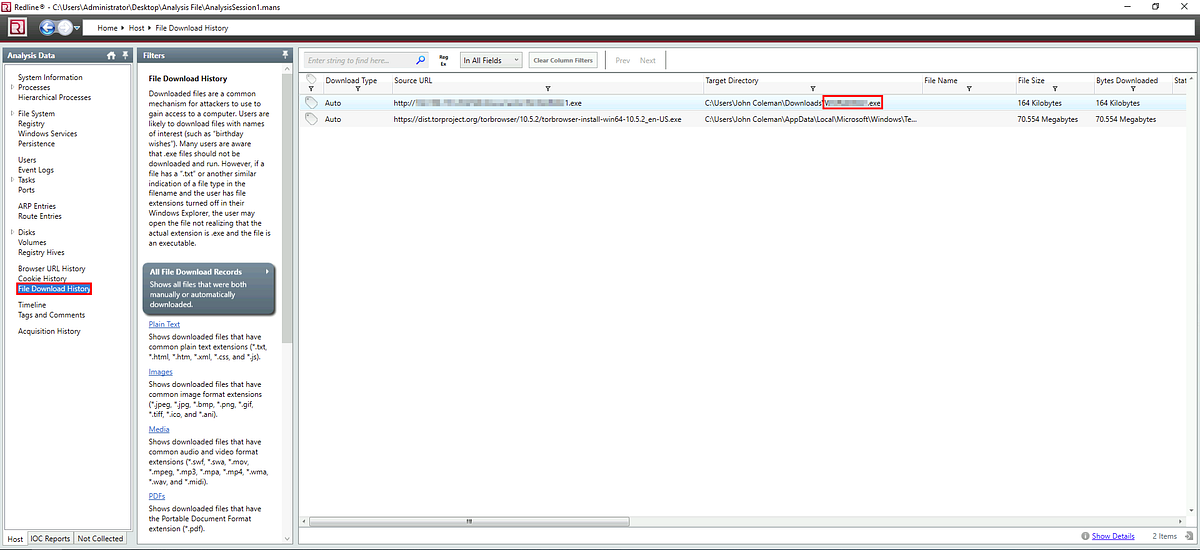The width and height of the screenshot is (1200, 550).
Task: Click the Show Details link
Action: pos(1113,536)
